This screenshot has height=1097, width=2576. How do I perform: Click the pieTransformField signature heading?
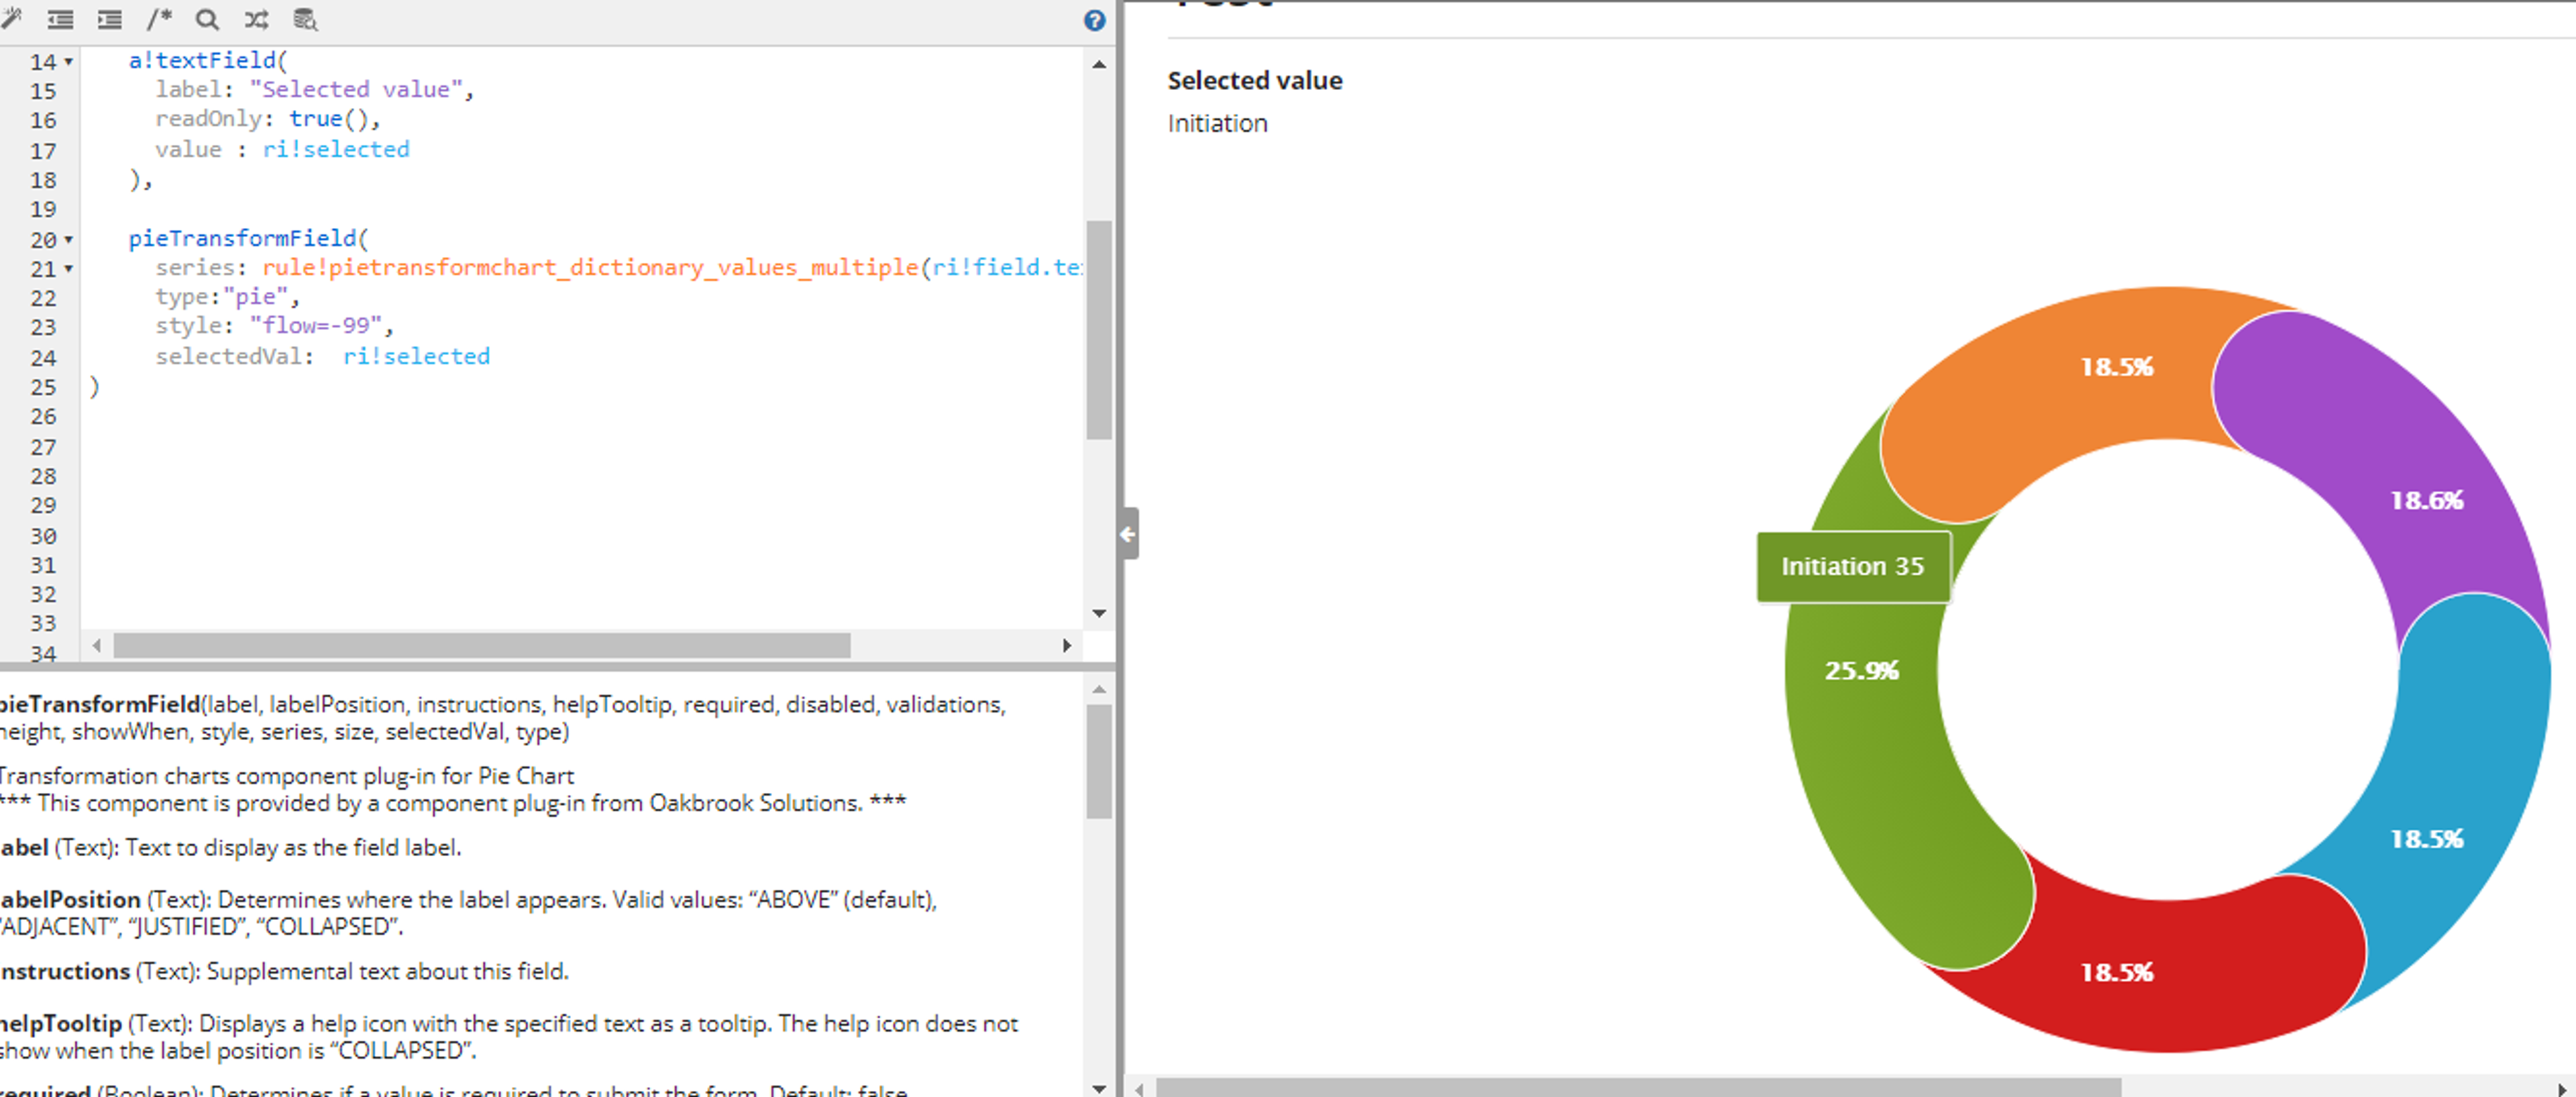(502, 718)
